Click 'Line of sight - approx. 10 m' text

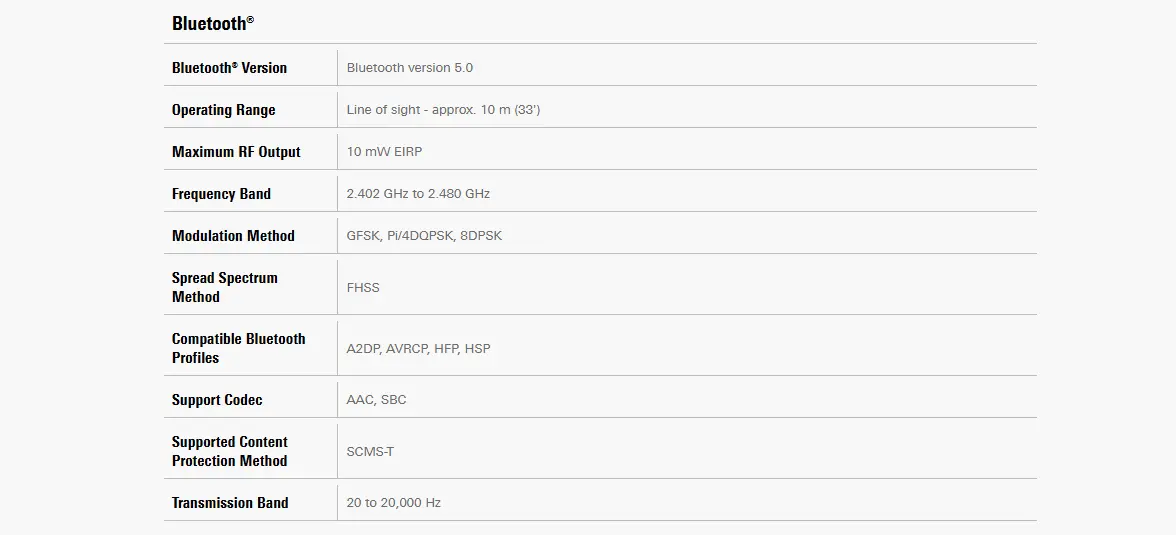point(429,110)
